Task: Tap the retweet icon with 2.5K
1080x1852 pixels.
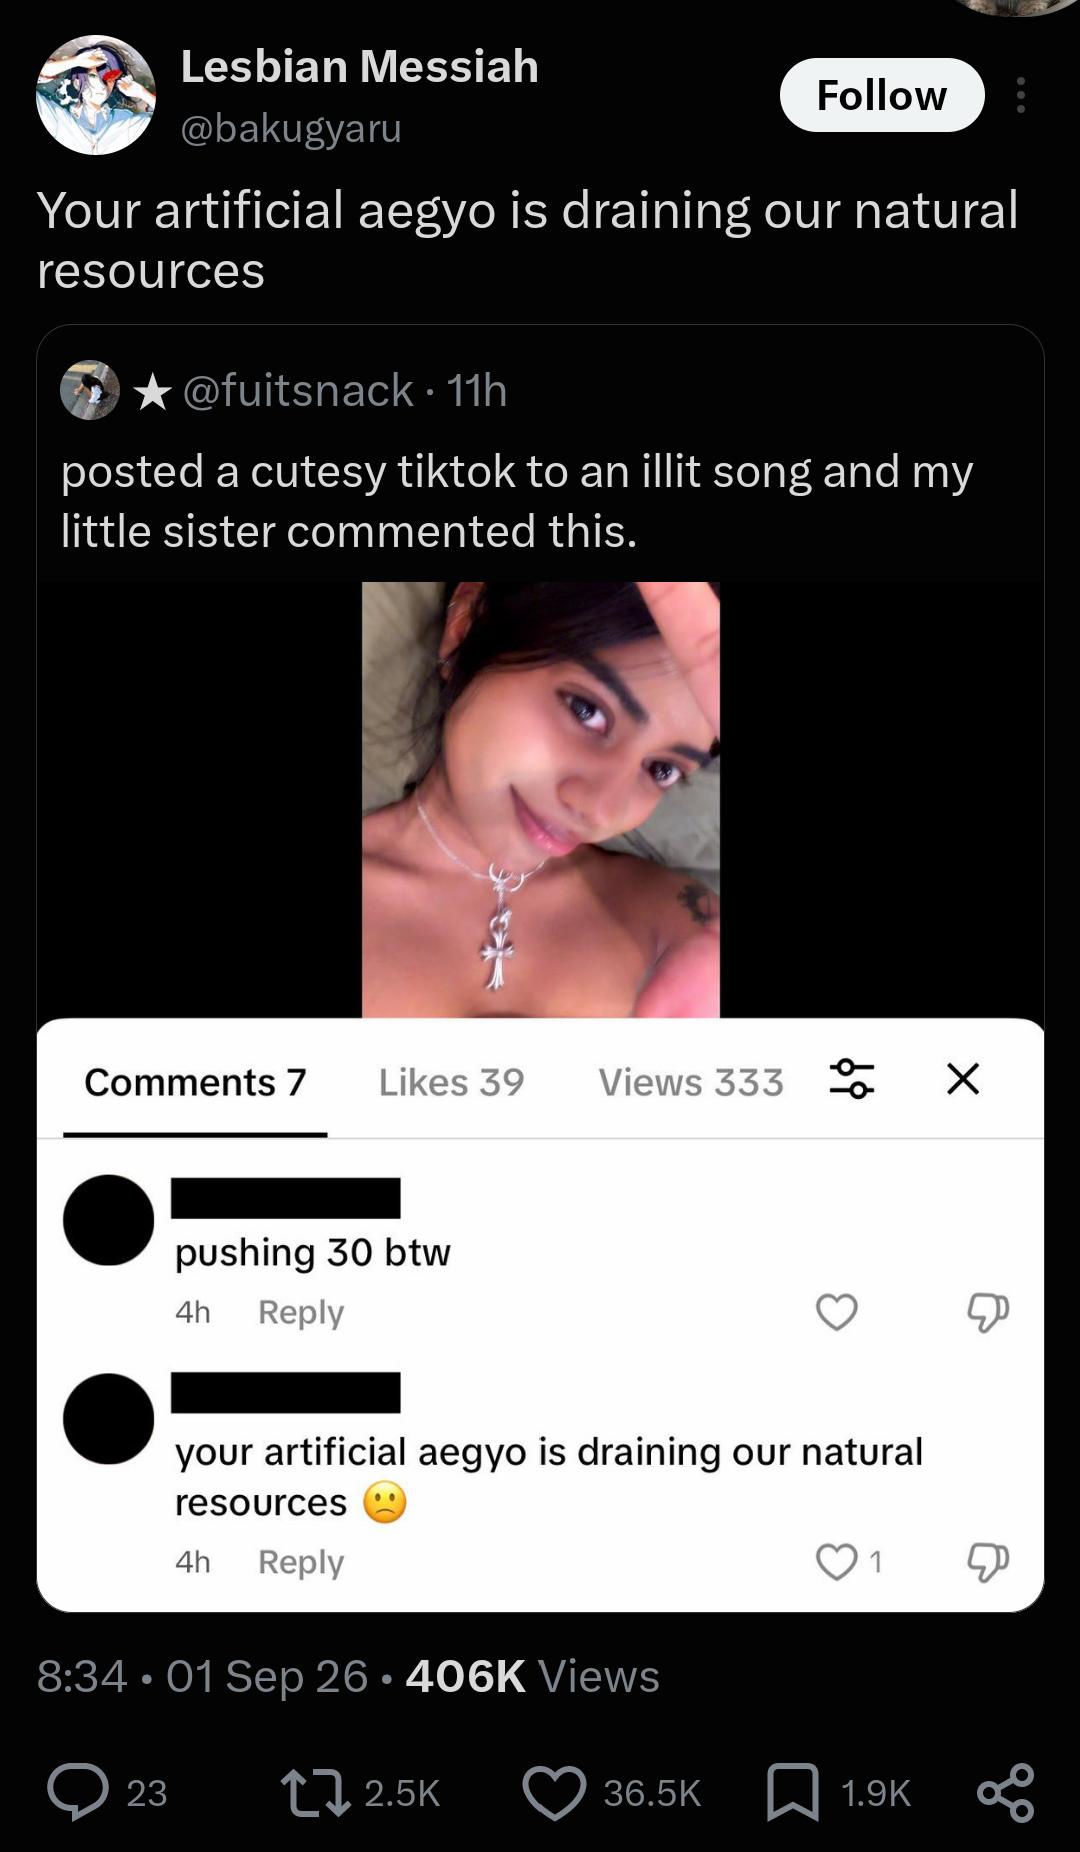Action: coord(315,1792)
